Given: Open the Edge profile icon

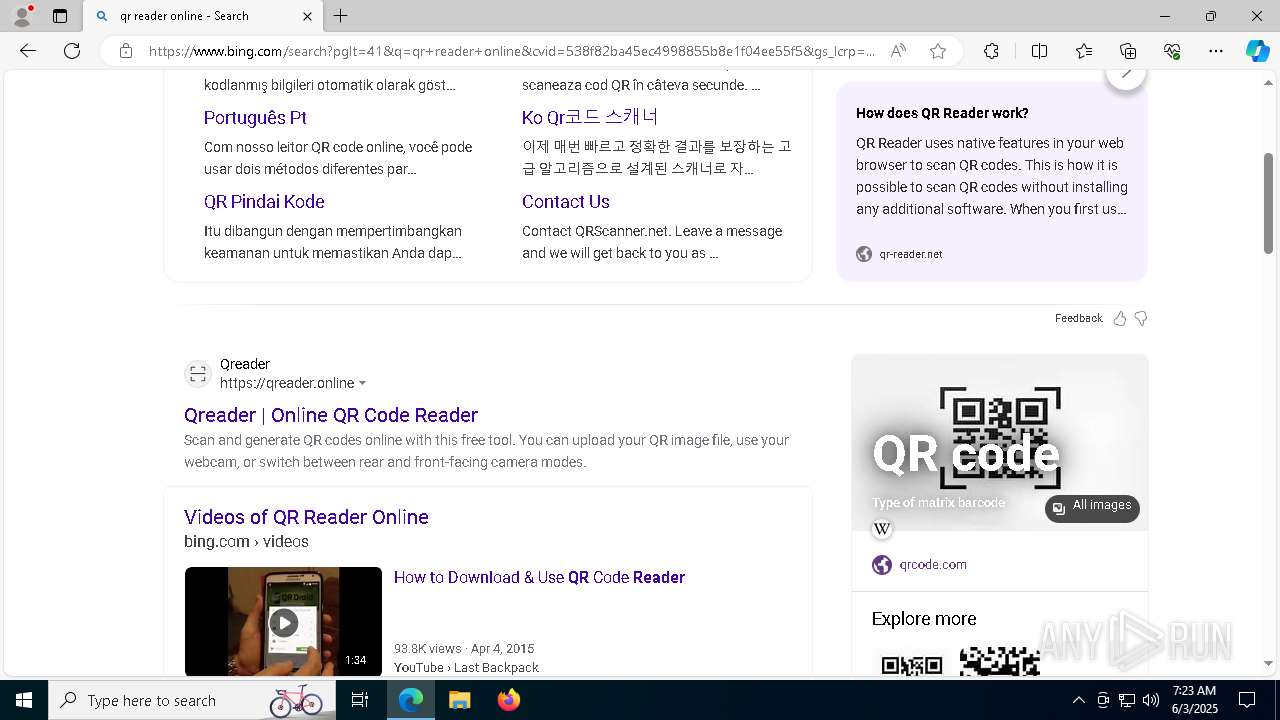Looking at the screenshot, I should pos(22,16).
